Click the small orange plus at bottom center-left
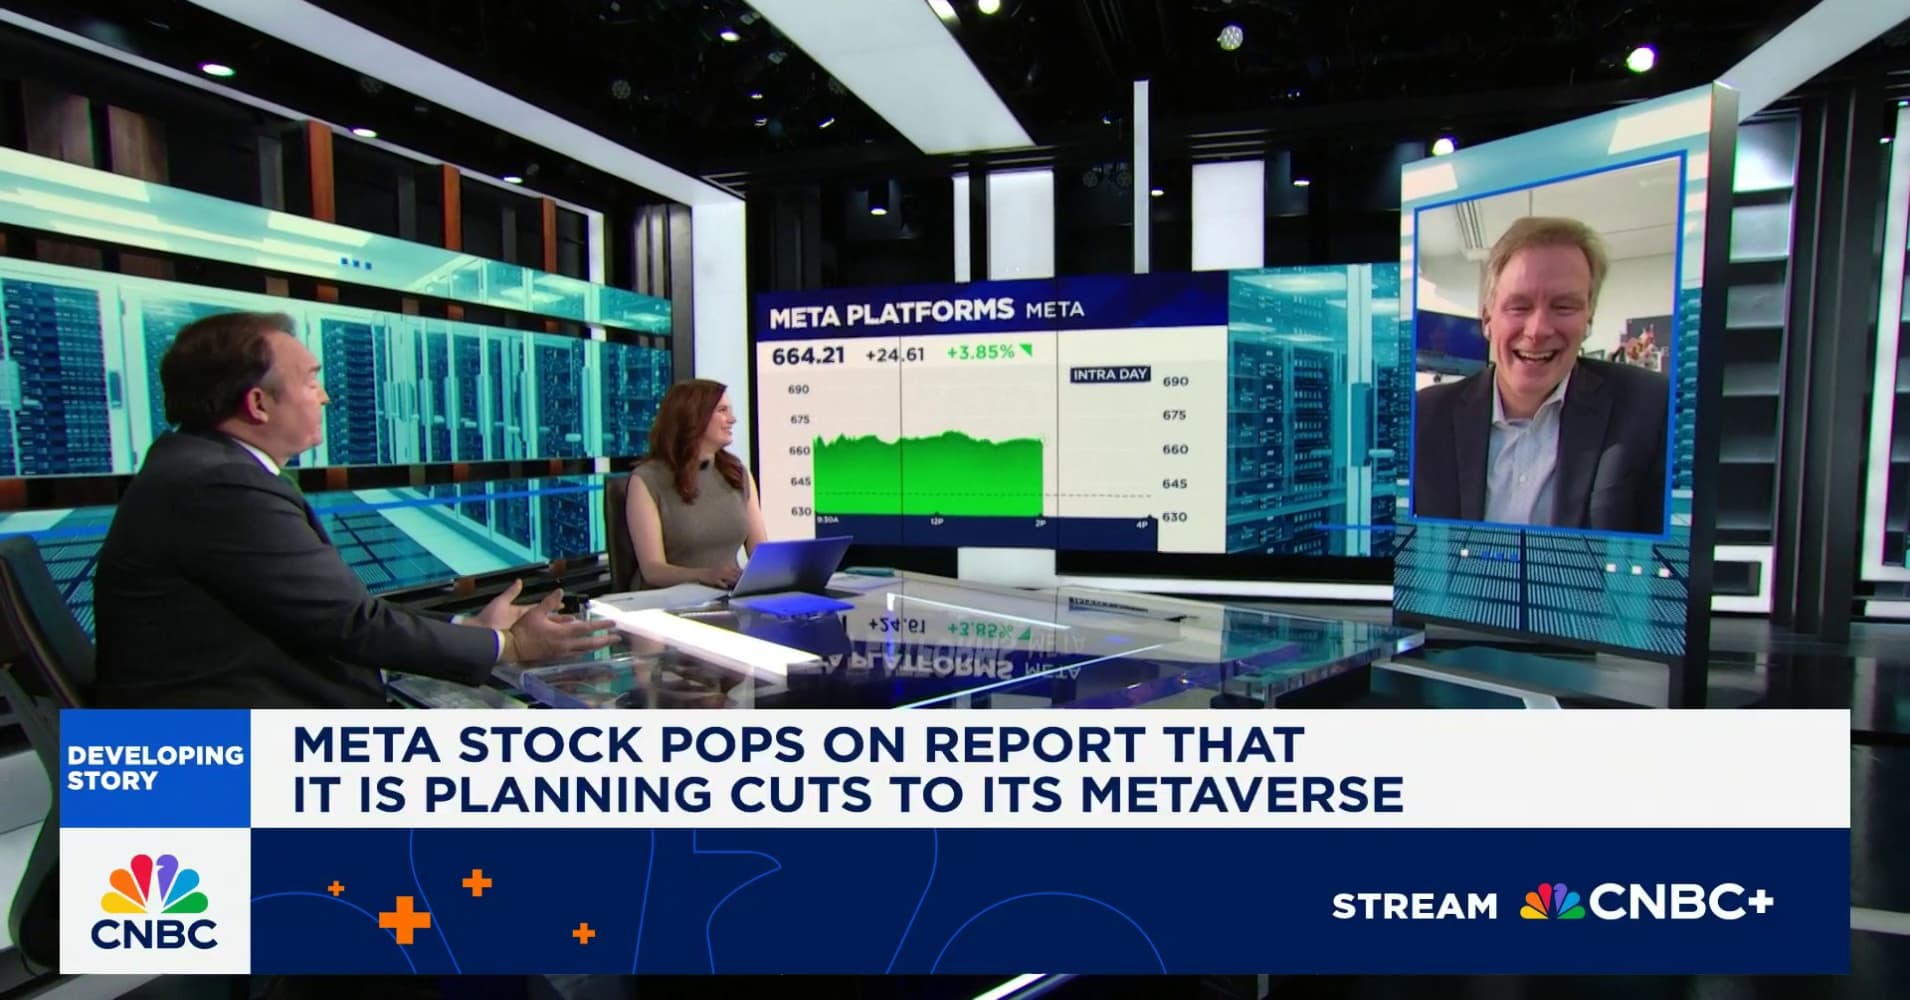Viewport: 1910px width, 1000px height. 584,934
